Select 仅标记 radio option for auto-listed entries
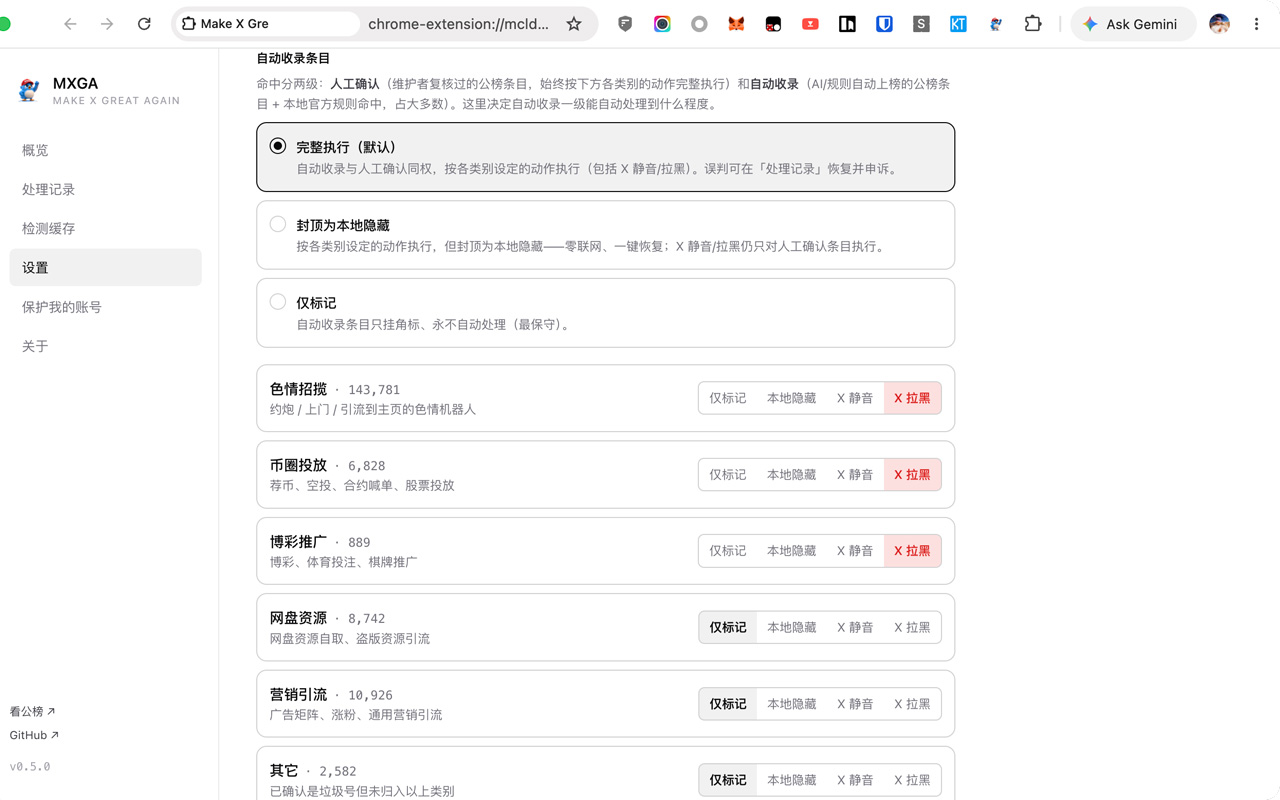Screen dimensions: 1280x800 point(278,301)
